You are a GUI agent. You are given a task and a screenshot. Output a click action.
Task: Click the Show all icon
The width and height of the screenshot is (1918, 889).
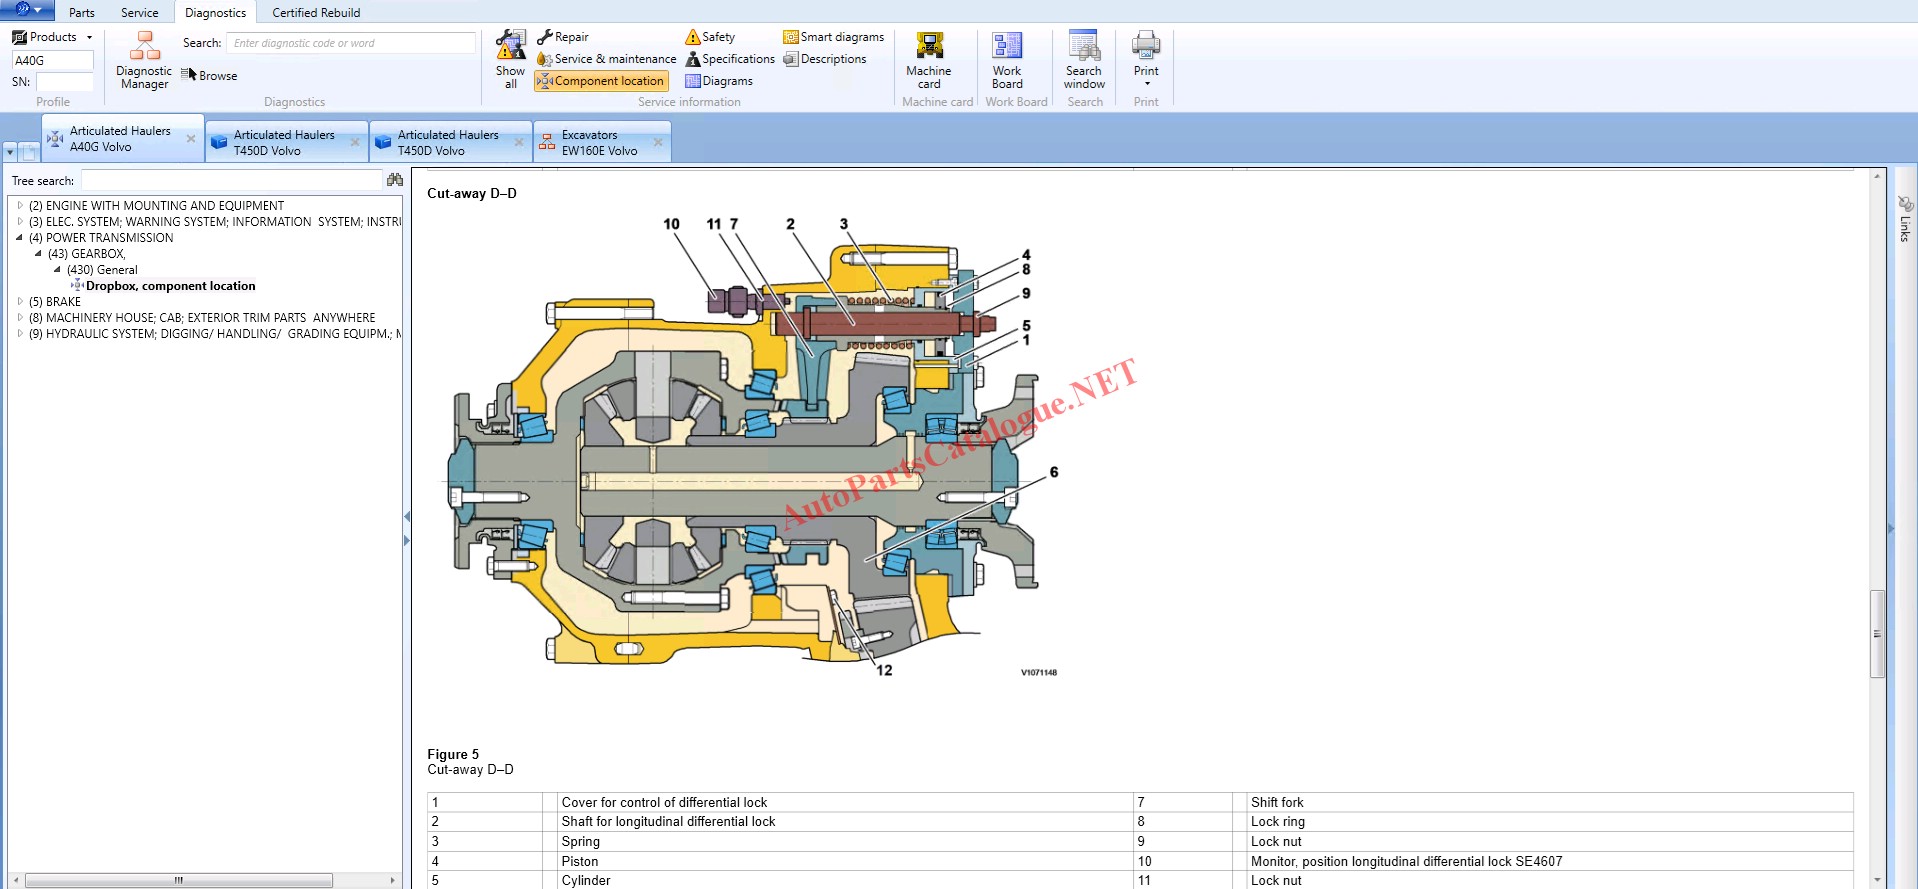pos(510,59)
